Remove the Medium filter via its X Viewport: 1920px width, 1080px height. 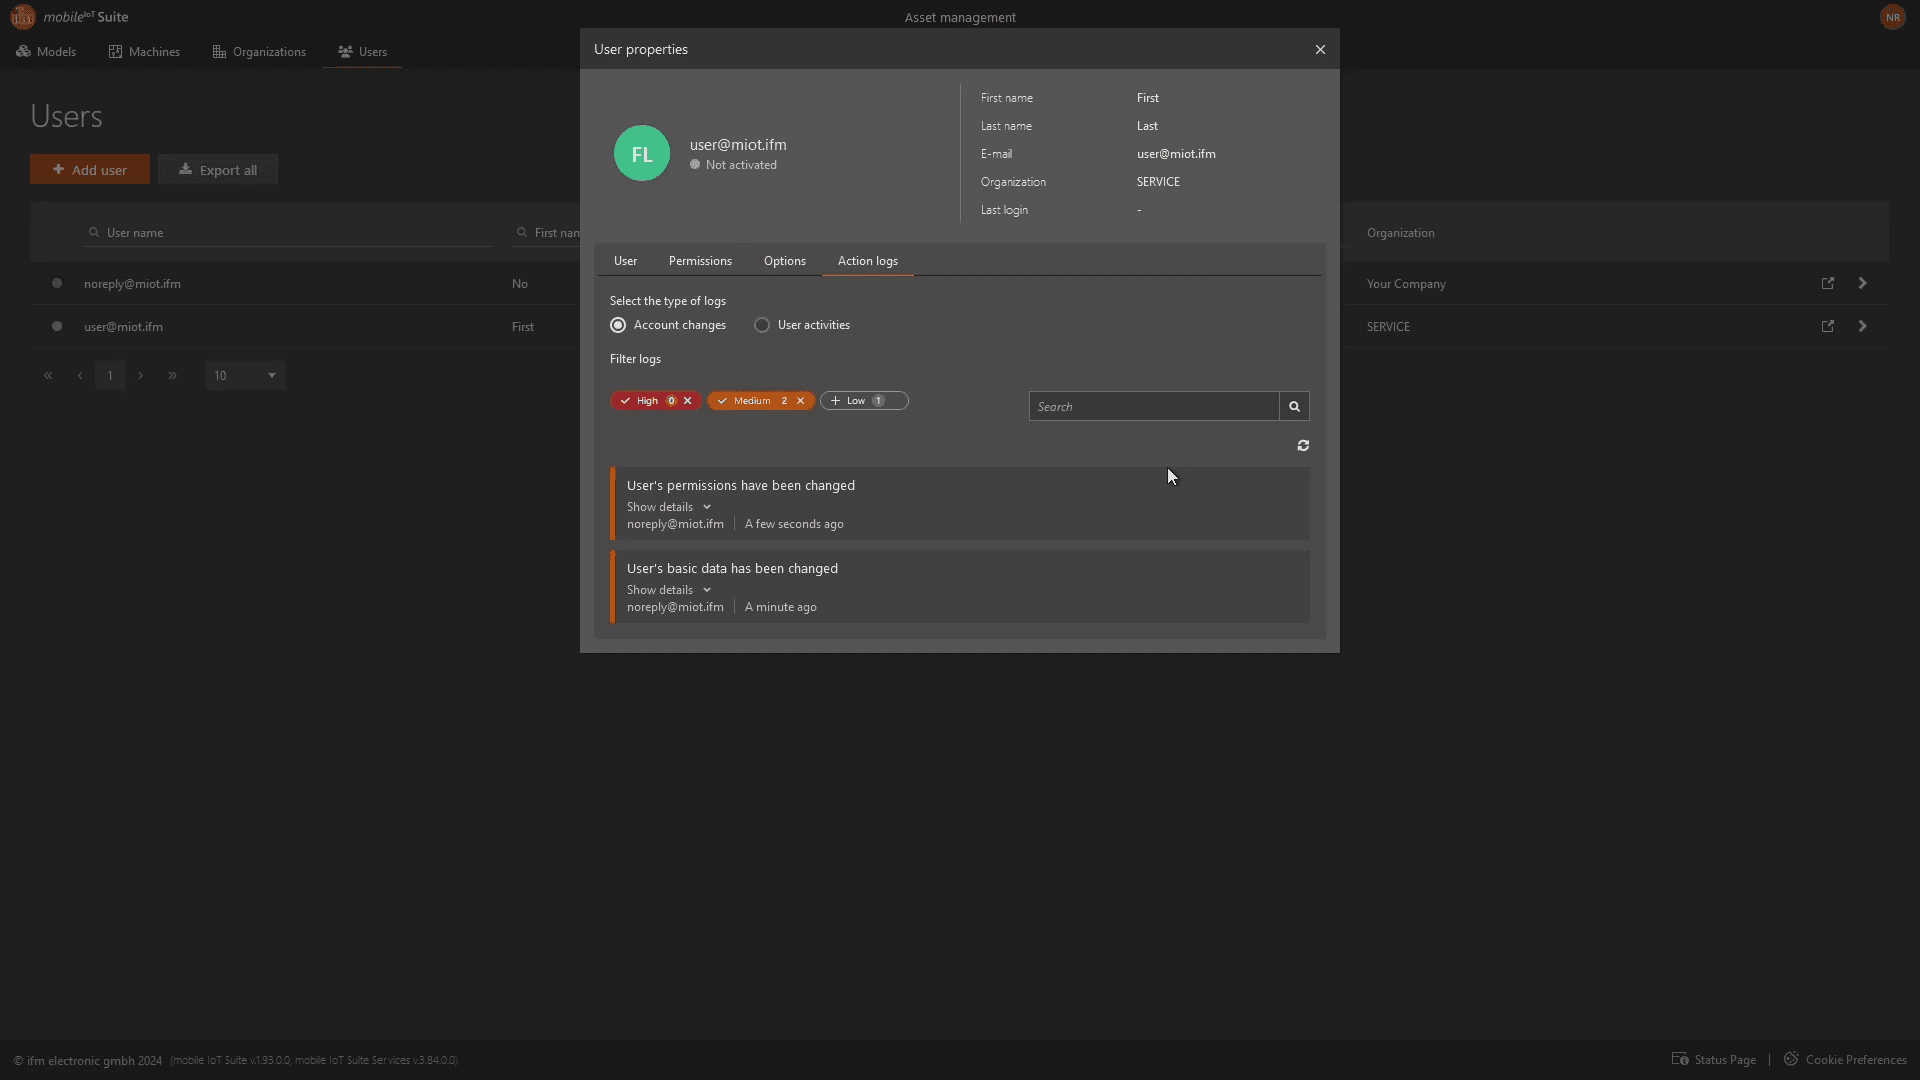pyautogui.click(x=801, y=401)
